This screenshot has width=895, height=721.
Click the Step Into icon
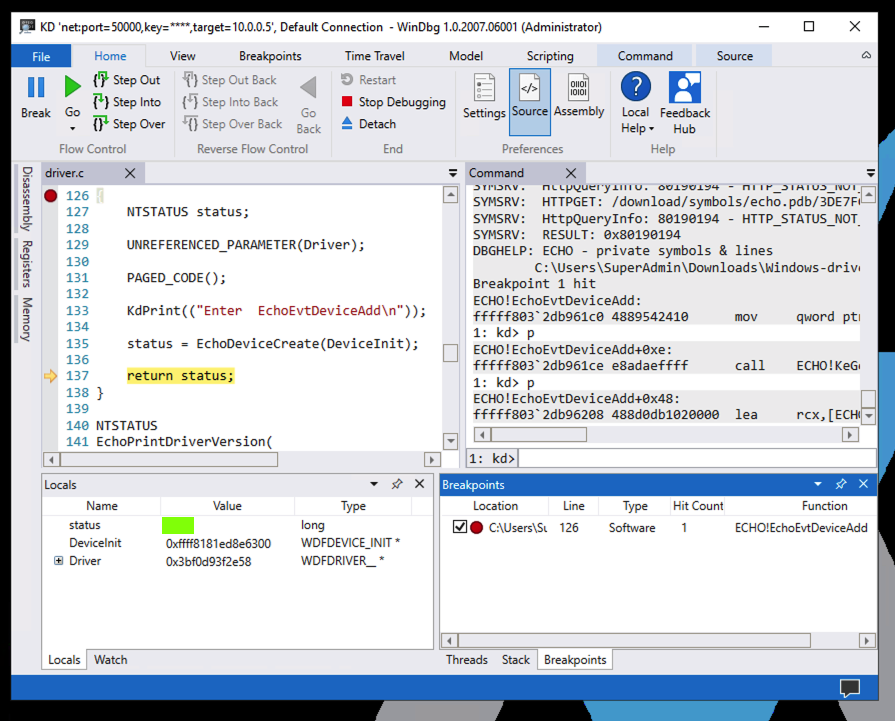coord(101,102)
